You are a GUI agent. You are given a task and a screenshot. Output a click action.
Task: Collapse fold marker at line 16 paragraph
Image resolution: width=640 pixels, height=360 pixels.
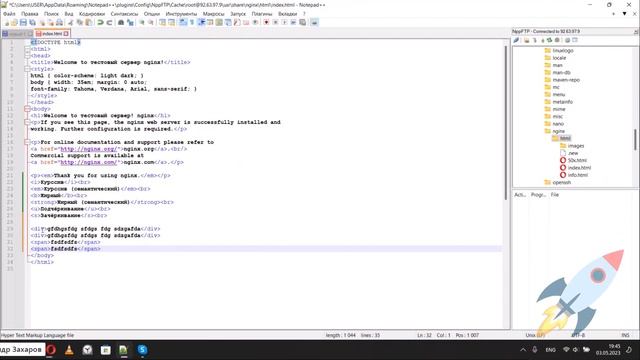point(27,142)
